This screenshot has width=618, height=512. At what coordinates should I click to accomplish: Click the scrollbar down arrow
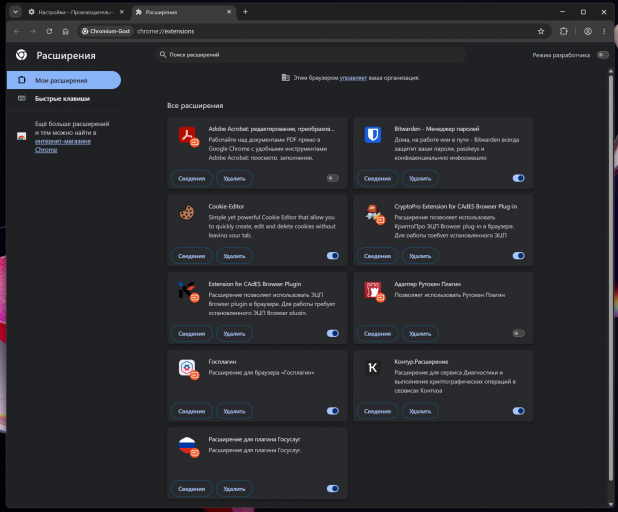tap(611, 505)
